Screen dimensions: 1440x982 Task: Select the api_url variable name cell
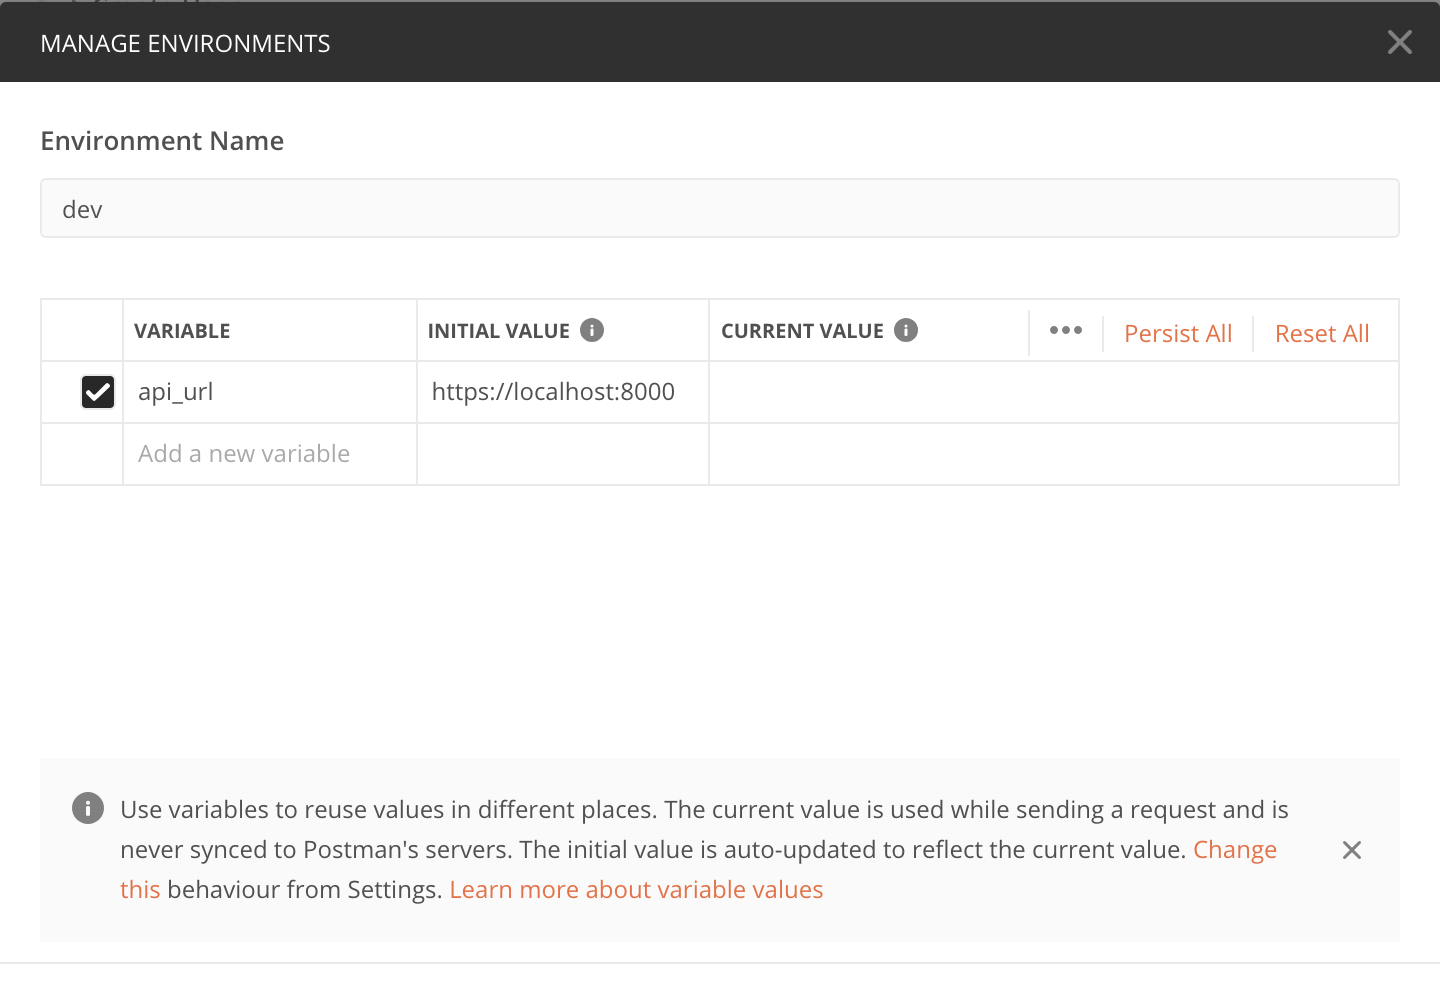click(x=268, y=392)
